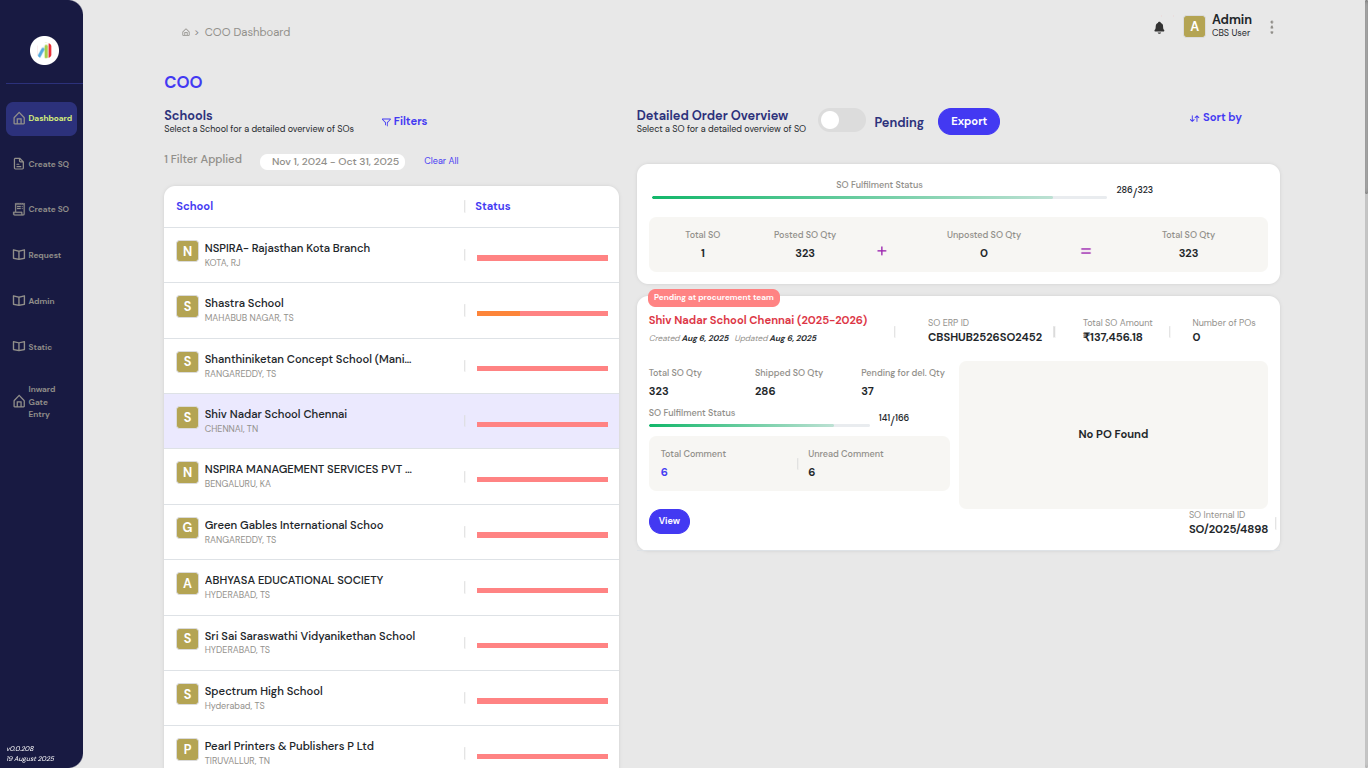
Task: Select ABHYASA EDUCATIONAL SOCIETY row
Action: pos(391,587)
